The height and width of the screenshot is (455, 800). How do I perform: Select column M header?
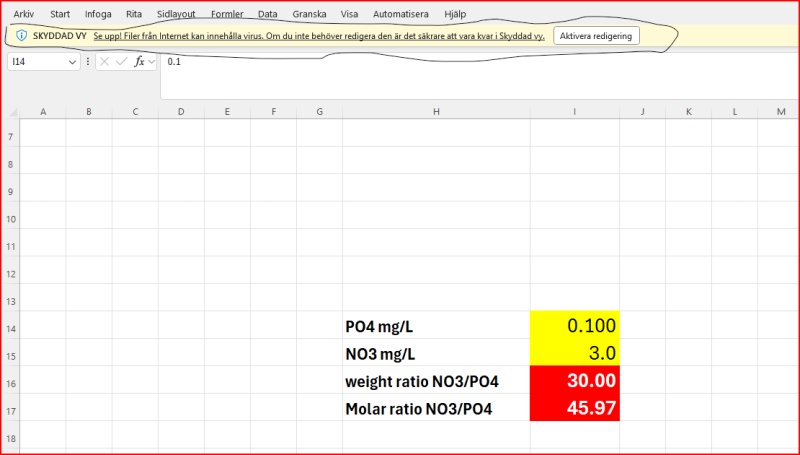(x=779, y=112)
